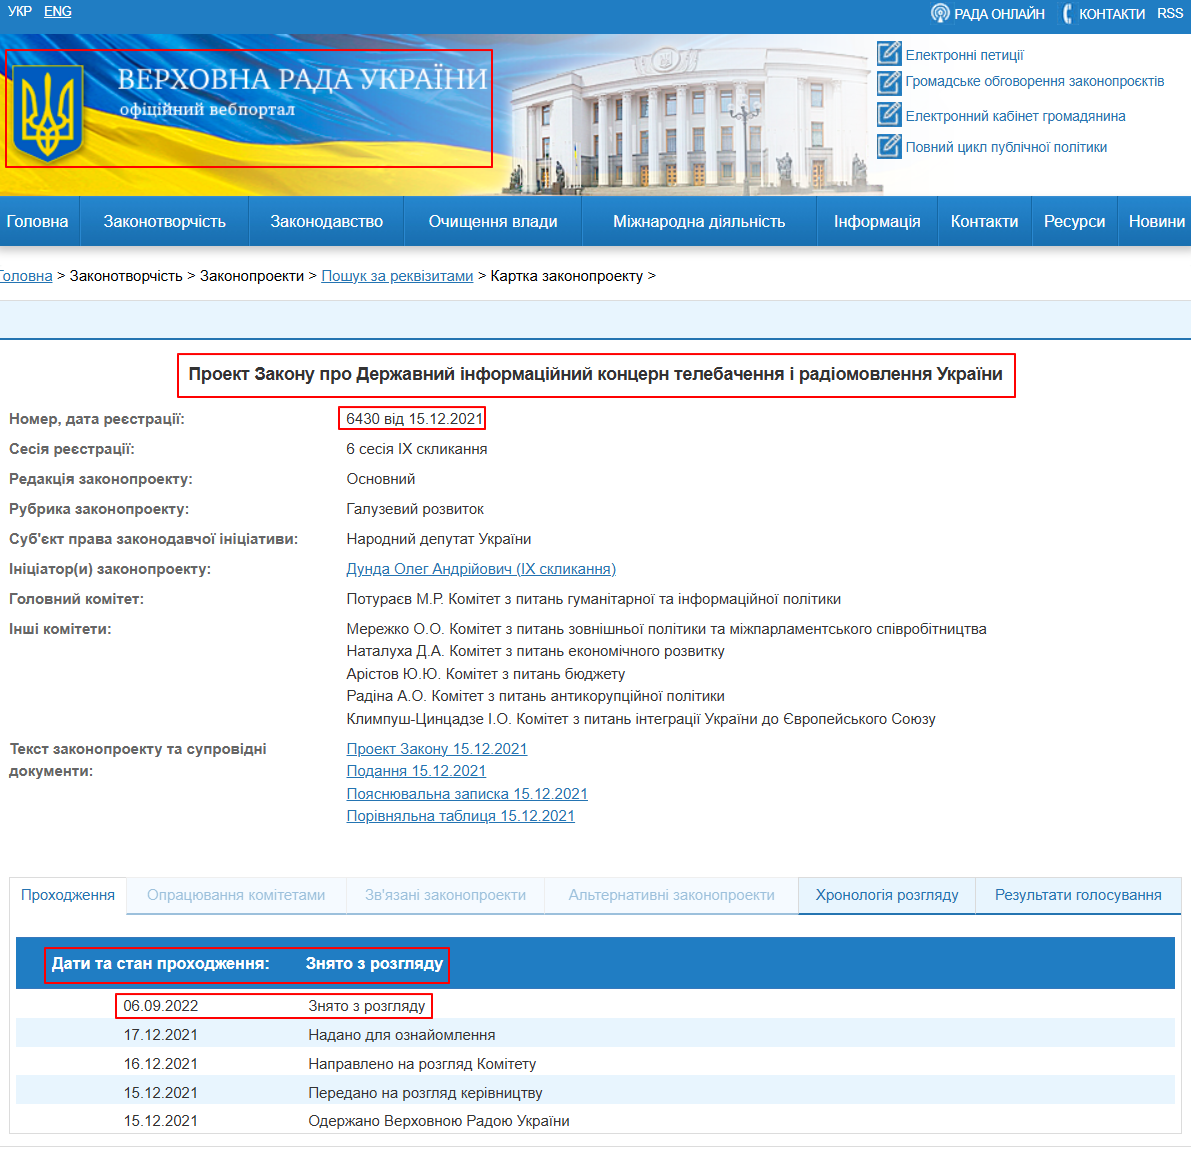Screen dimensions: 1191x1165
Task: Open КОНТАКТИ link in top bar
Action: (x=1111, y=14)
